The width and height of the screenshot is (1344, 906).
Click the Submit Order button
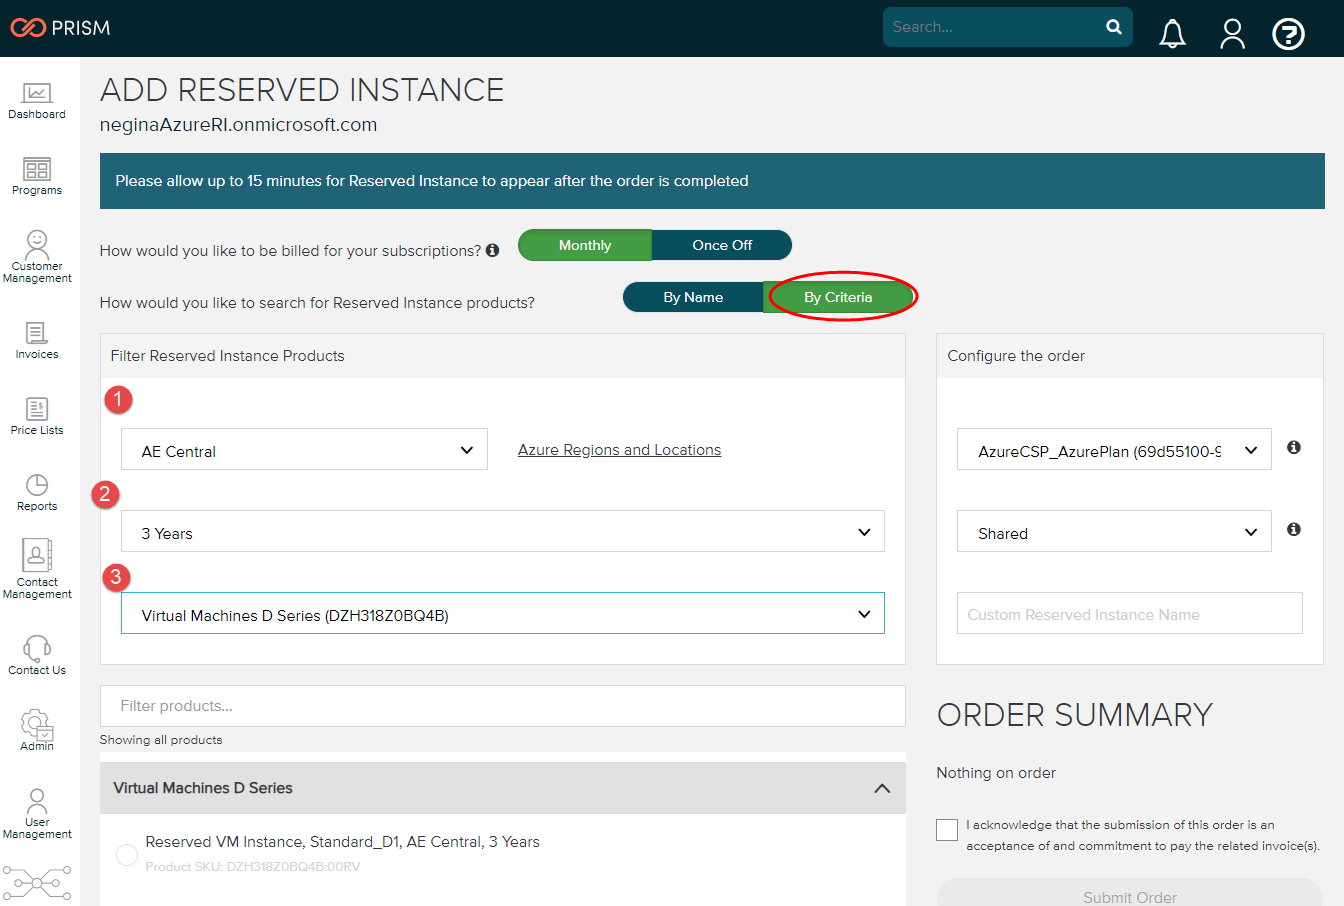point(1129,895)
